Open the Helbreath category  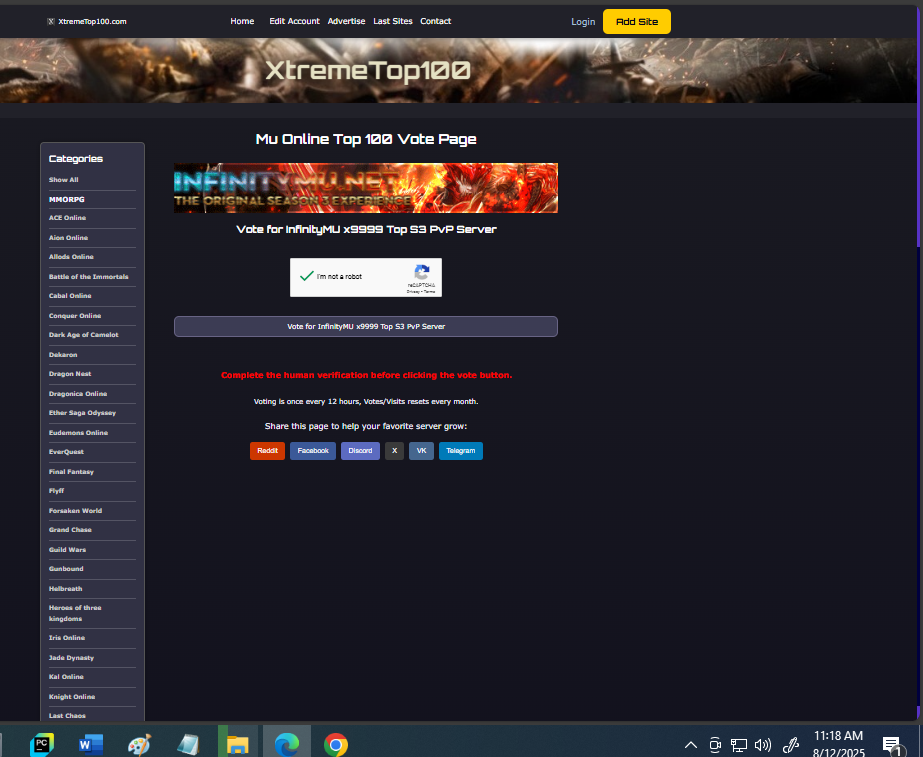coord(65,589)
